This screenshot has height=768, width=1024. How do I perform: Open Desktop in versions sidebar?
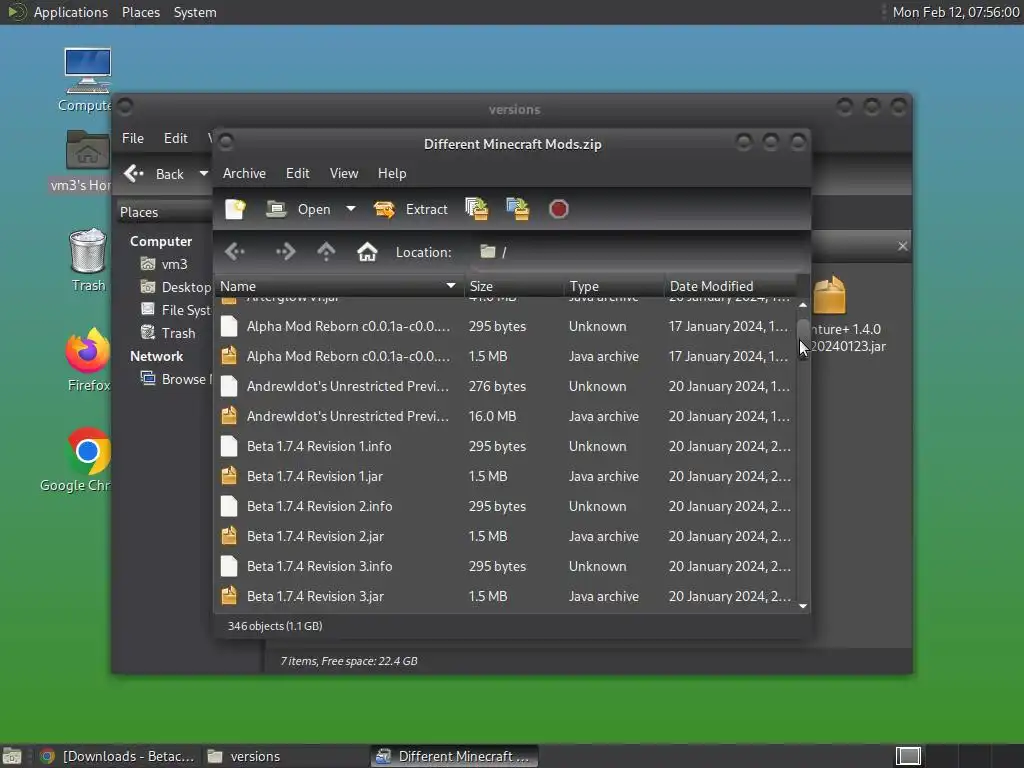click(176, 287)
